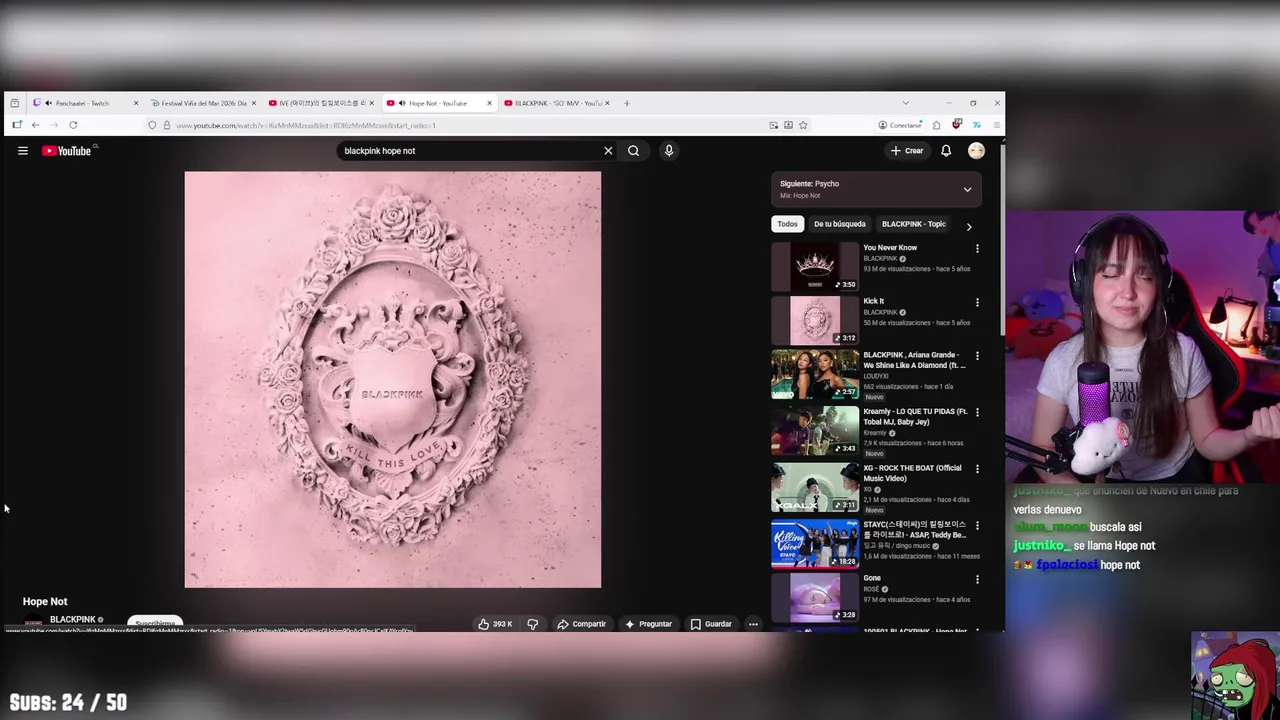Open options for LO QUE TU PIDAS video

click(977, 412)
